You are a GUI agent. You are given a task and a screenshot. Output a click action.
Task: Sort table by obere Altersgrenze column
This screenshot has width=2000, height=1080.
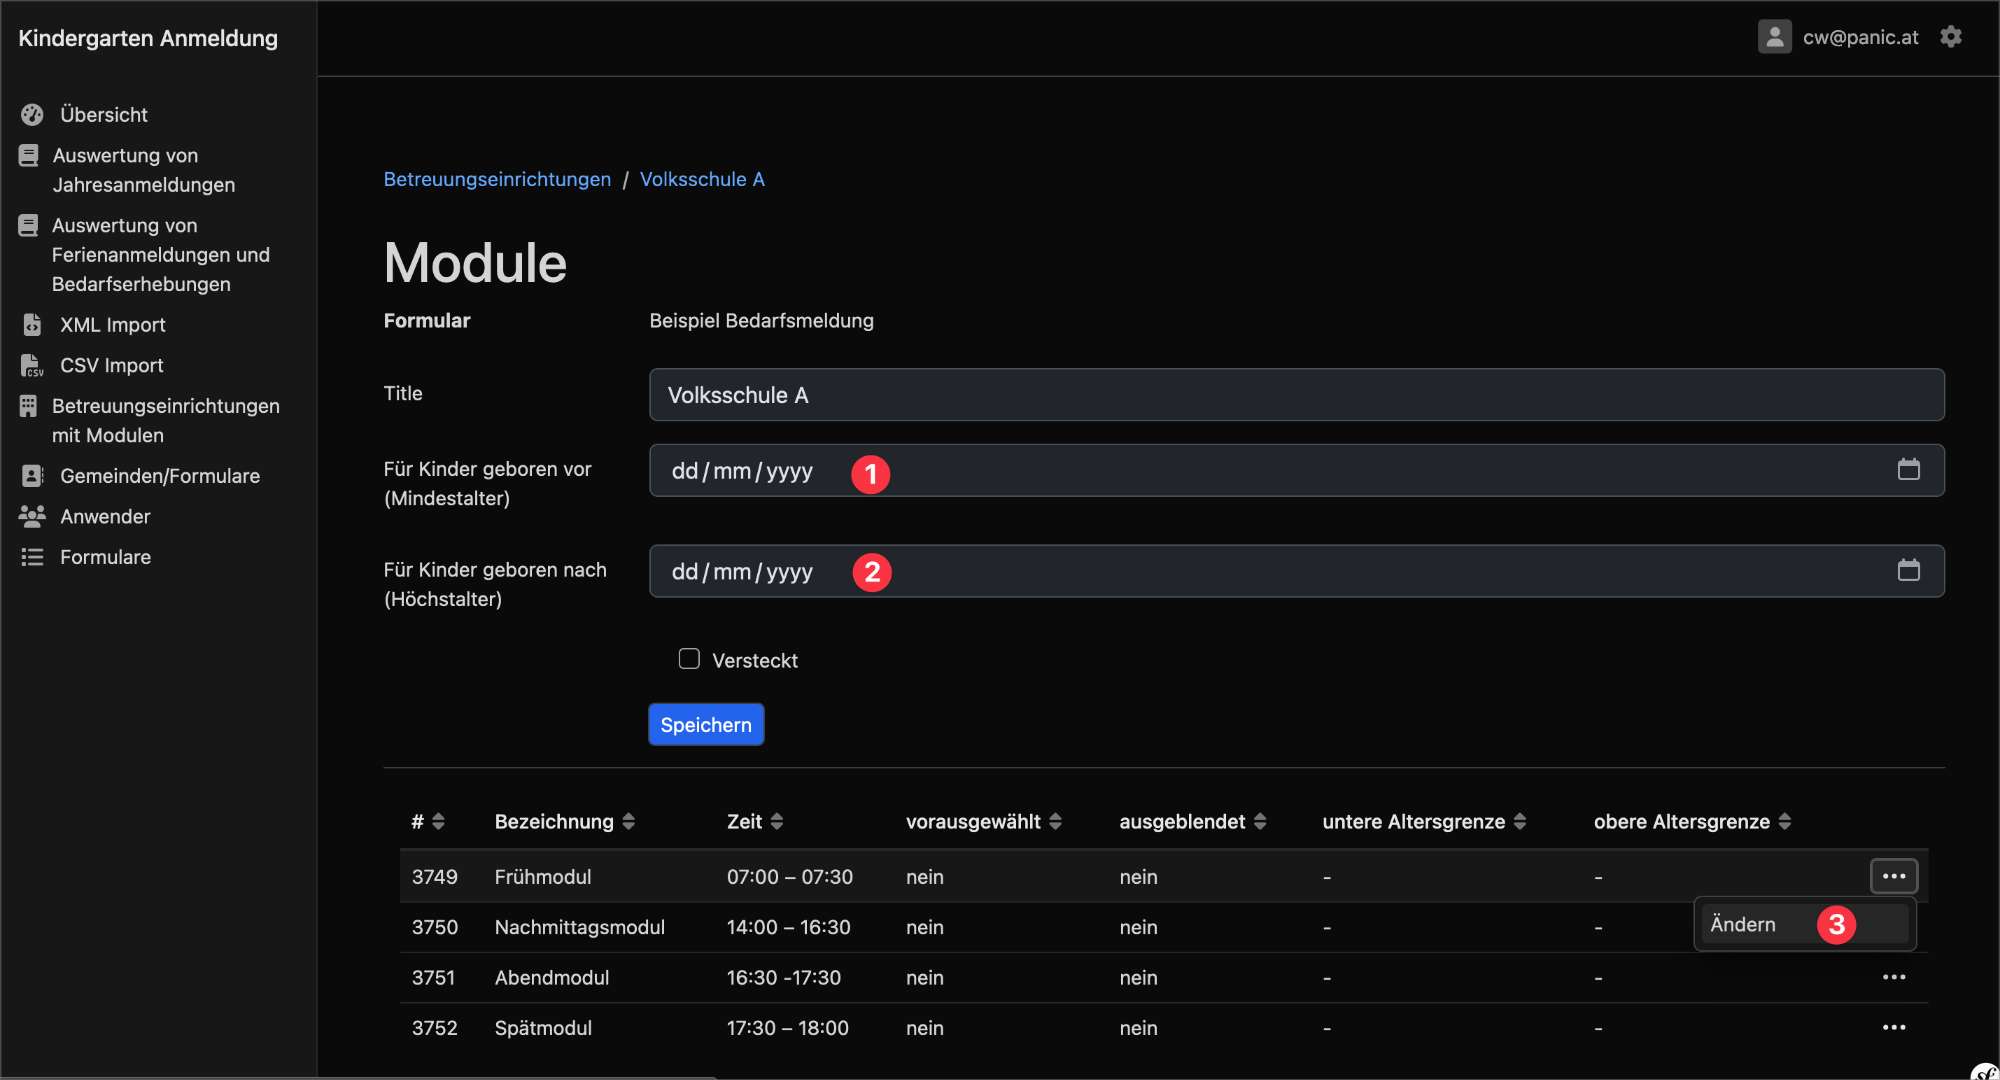click(x=1692, y=822)
